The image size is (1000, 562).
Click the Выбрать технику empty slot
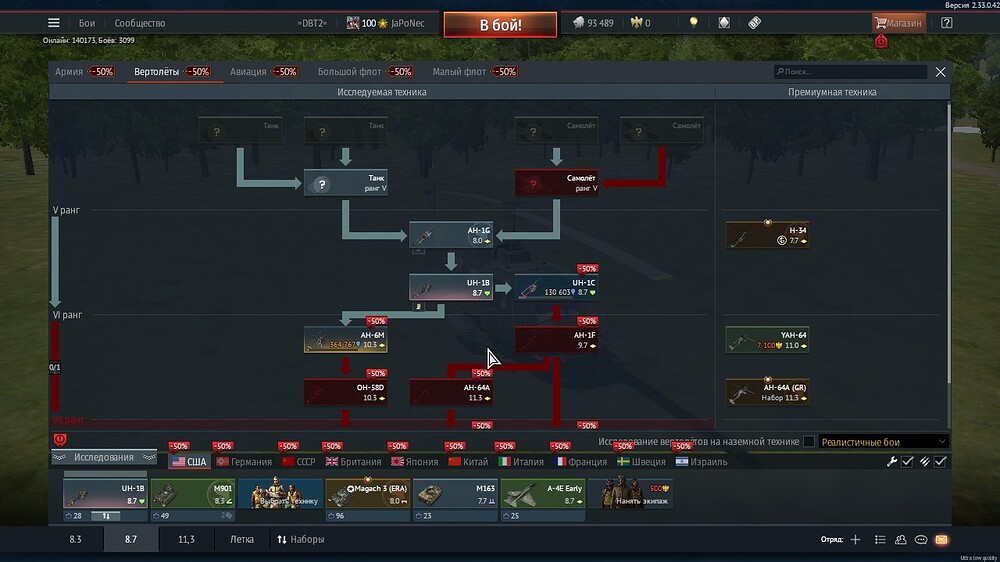coord(280,494)
